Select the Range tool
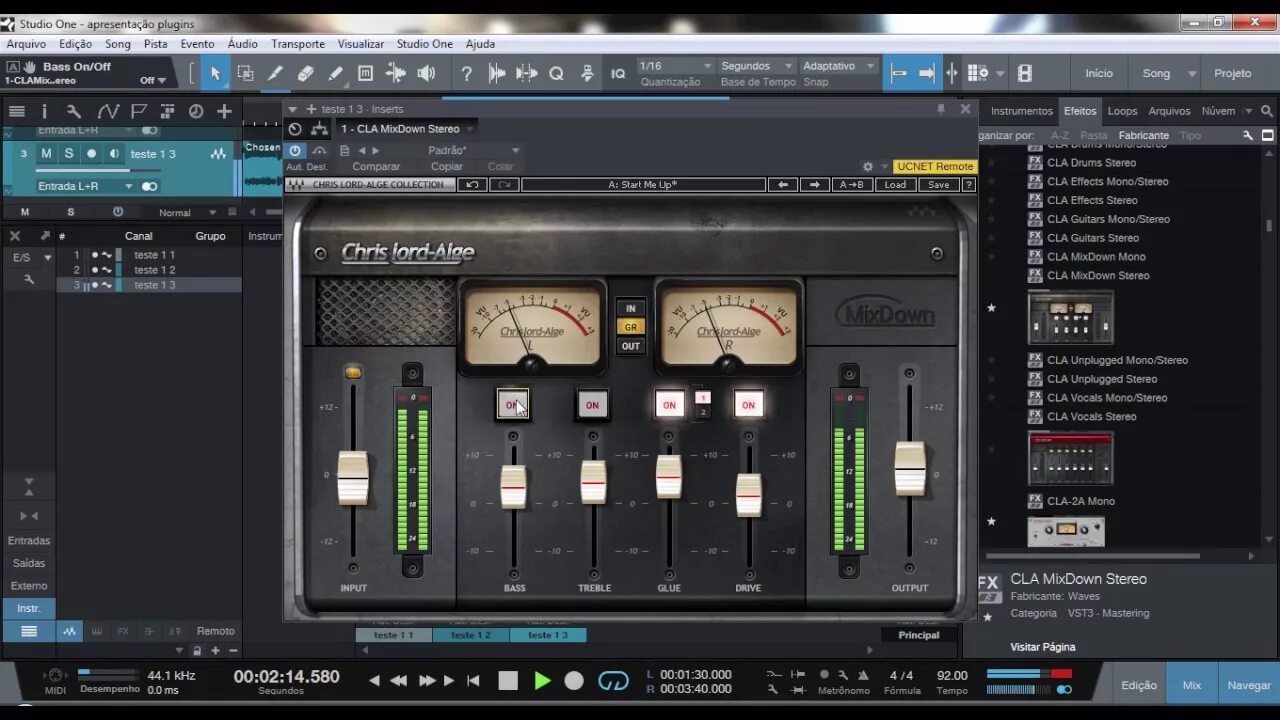Screen dimensions: 1280x720 (245, 73)
